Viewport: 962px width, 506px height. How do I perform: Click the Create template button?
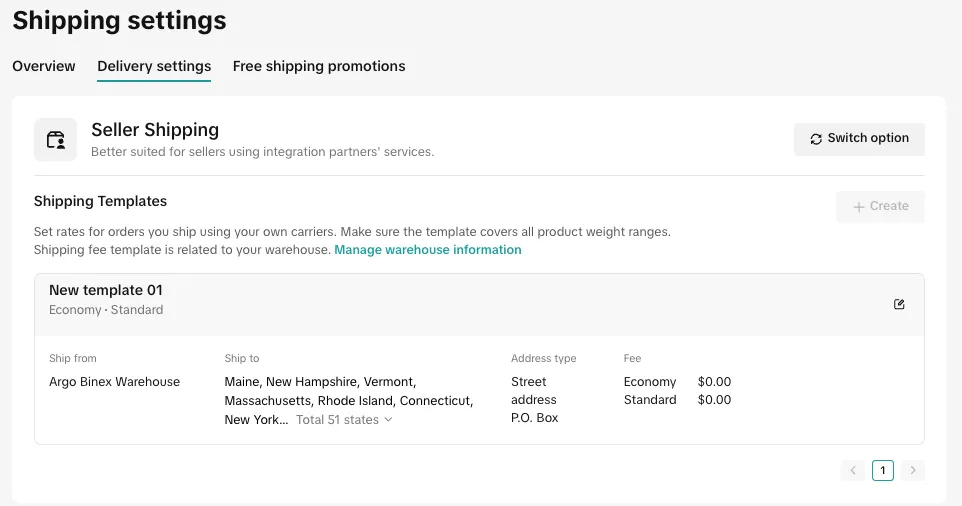(880, 206)
